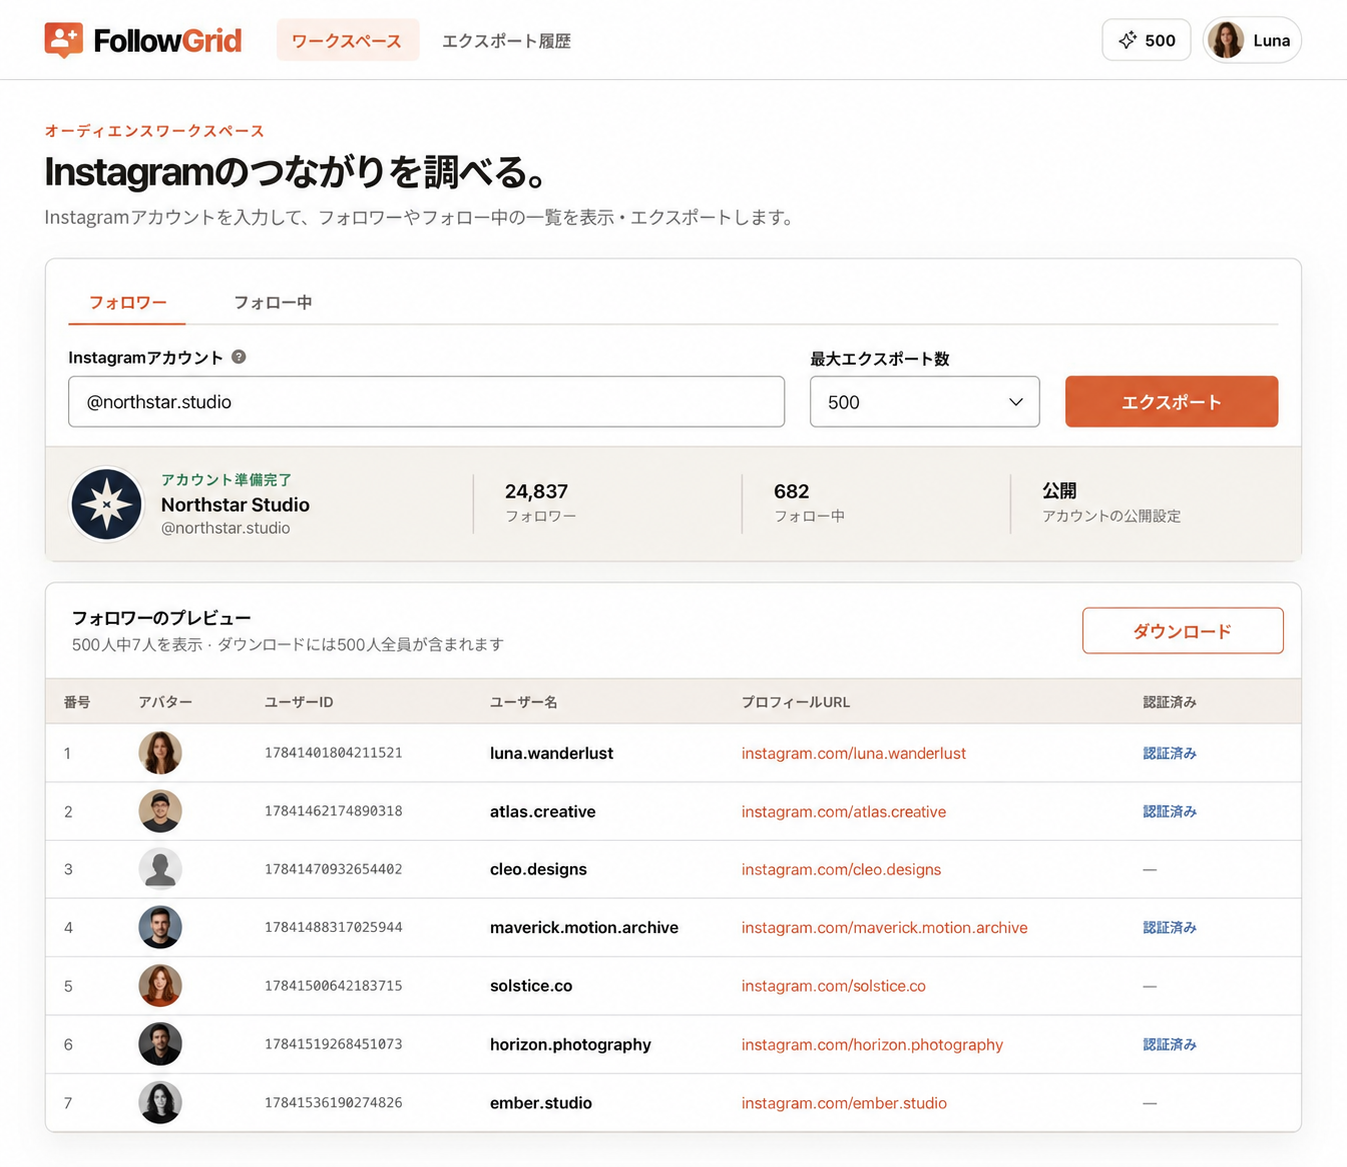Open instagram.com/solstice.co link
The image size is (1347, 1167).
(833, 986)
